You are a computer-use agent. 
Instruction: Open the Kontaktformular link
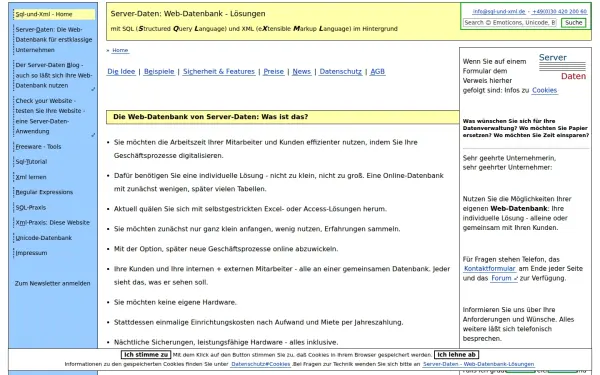490,269
